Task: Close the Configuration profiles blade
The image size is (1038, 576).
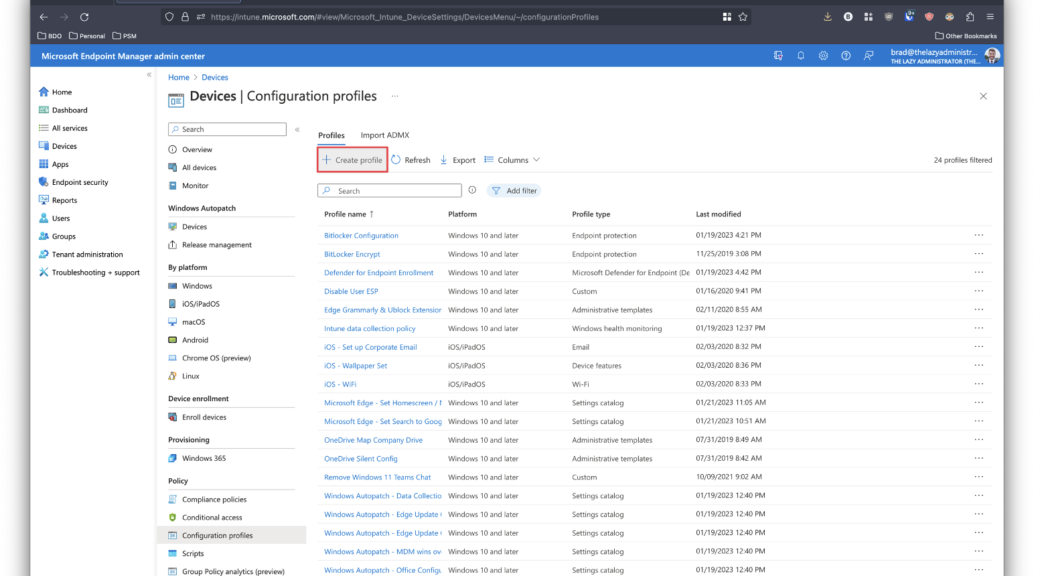Action: [x=984, y=96]
